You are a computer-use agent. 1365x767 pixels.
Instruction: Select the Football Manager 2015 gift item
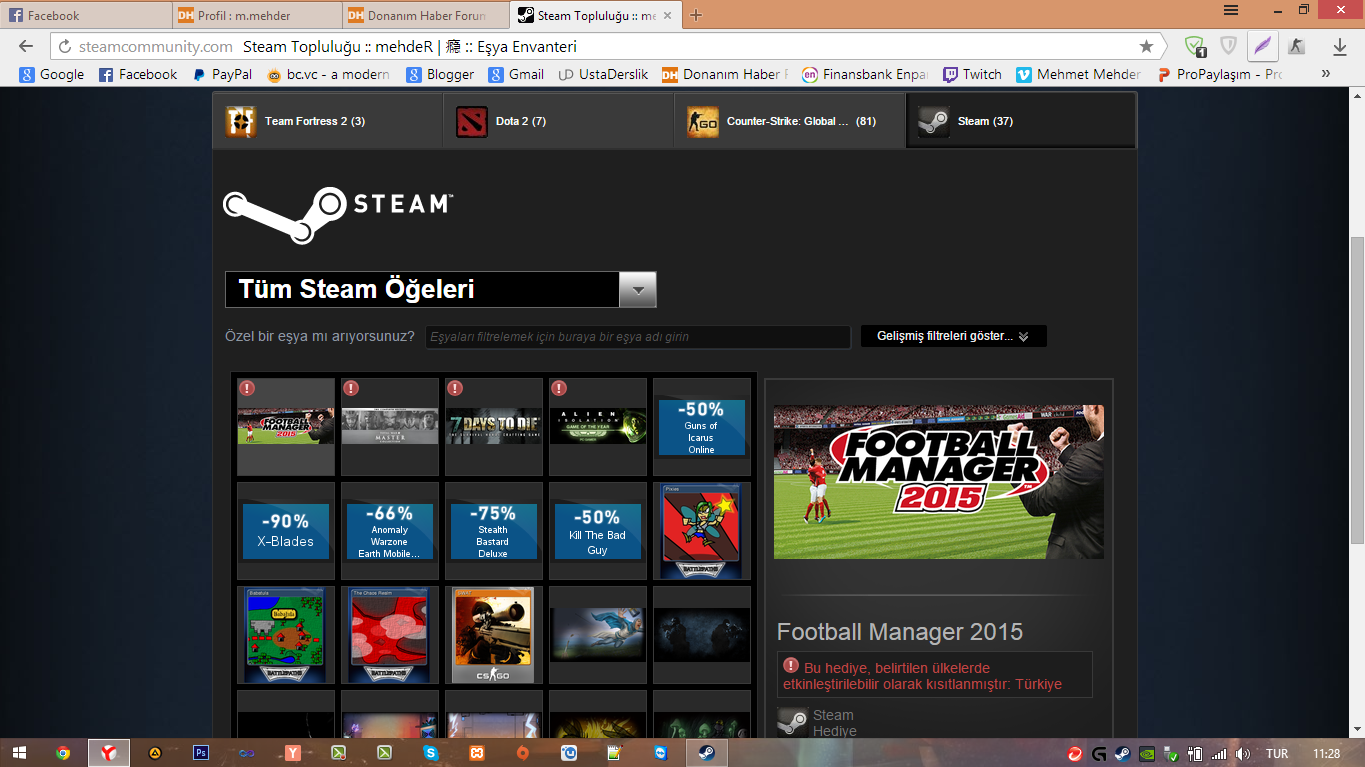click(x=286, y=426)
